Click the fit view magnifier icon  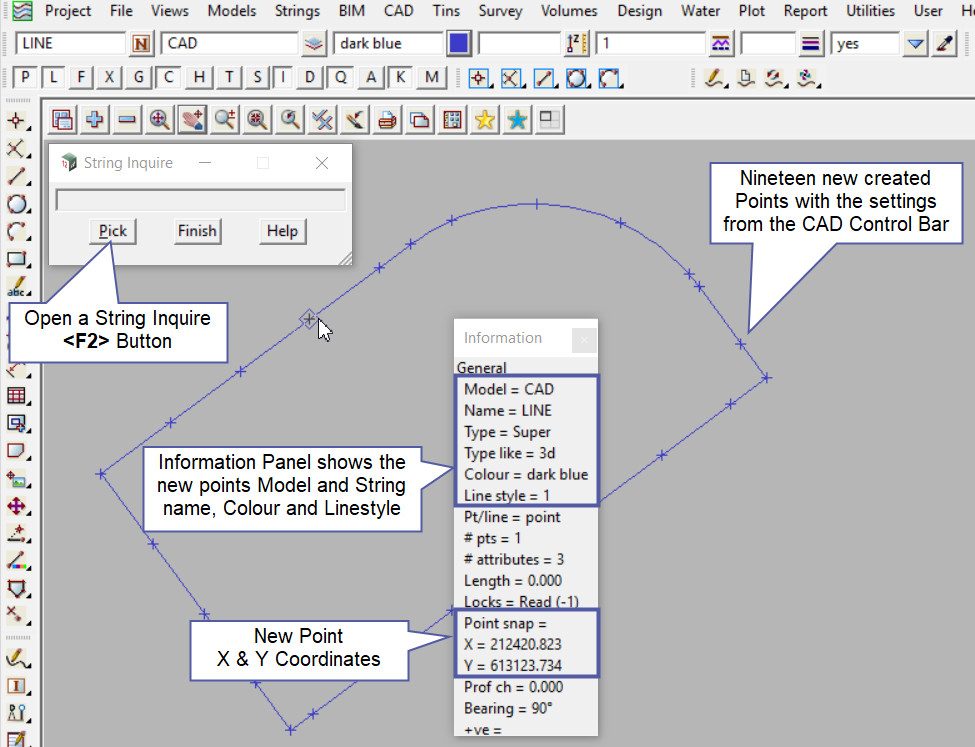click(160, 119)
